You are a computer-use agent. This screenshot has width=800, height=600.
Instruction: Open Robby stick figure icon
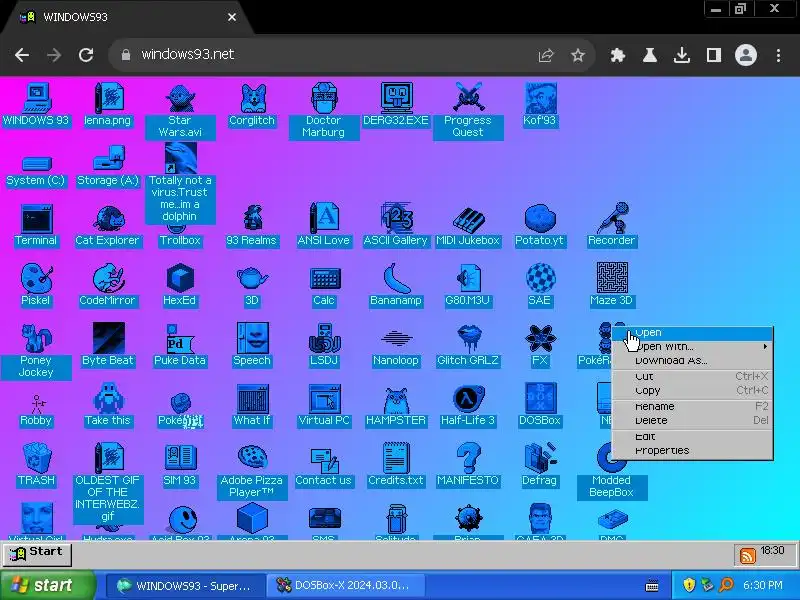tap(37, 404)
